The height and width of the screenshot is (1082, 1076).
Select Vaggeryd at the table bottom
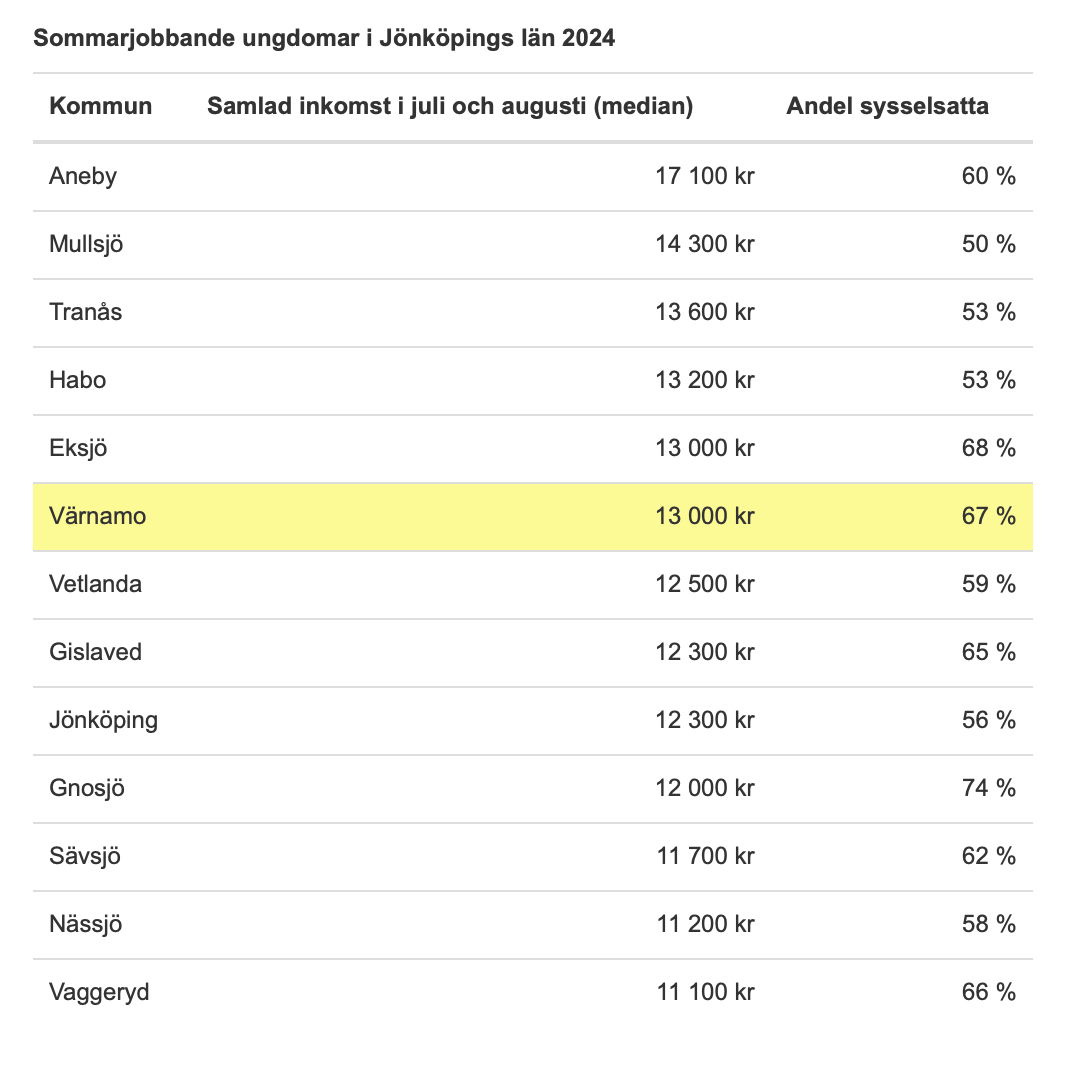tap(99, 992)
